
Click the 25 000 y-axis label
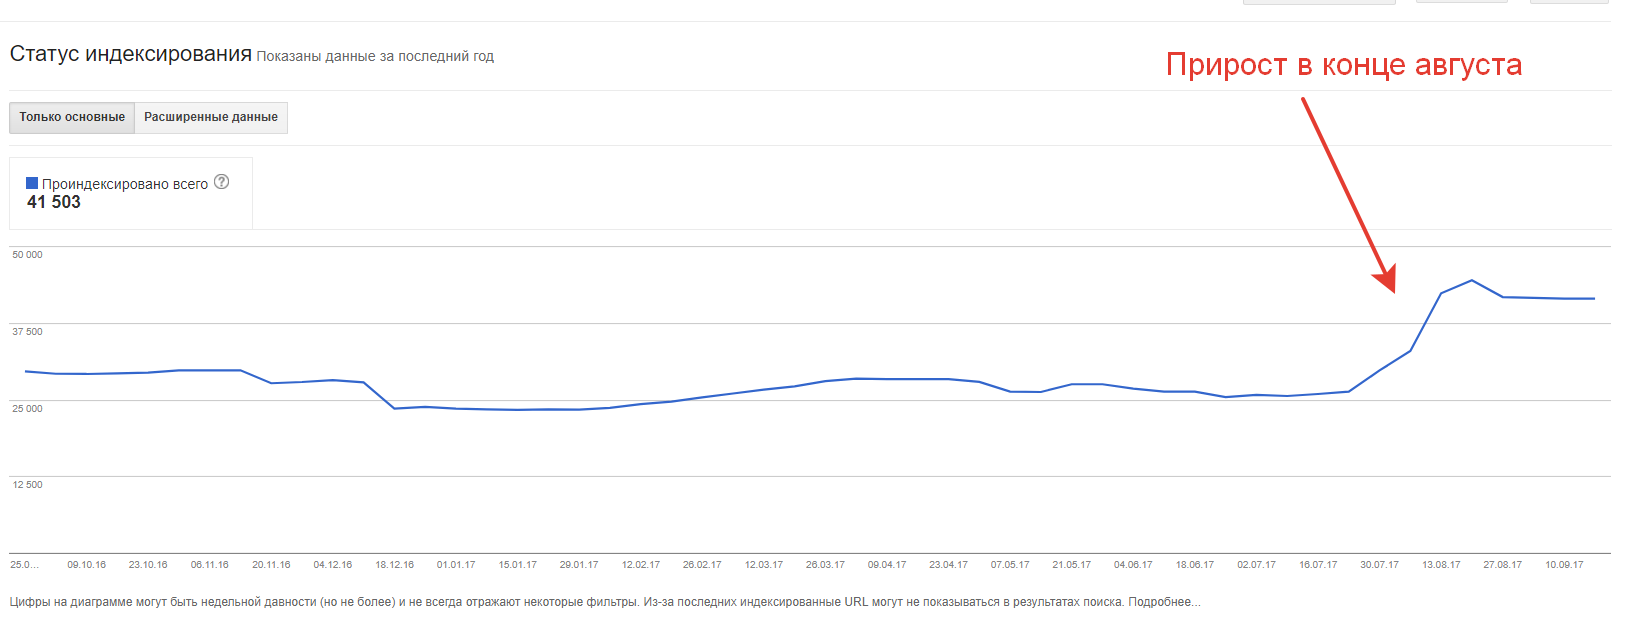(x=28, y=409)
